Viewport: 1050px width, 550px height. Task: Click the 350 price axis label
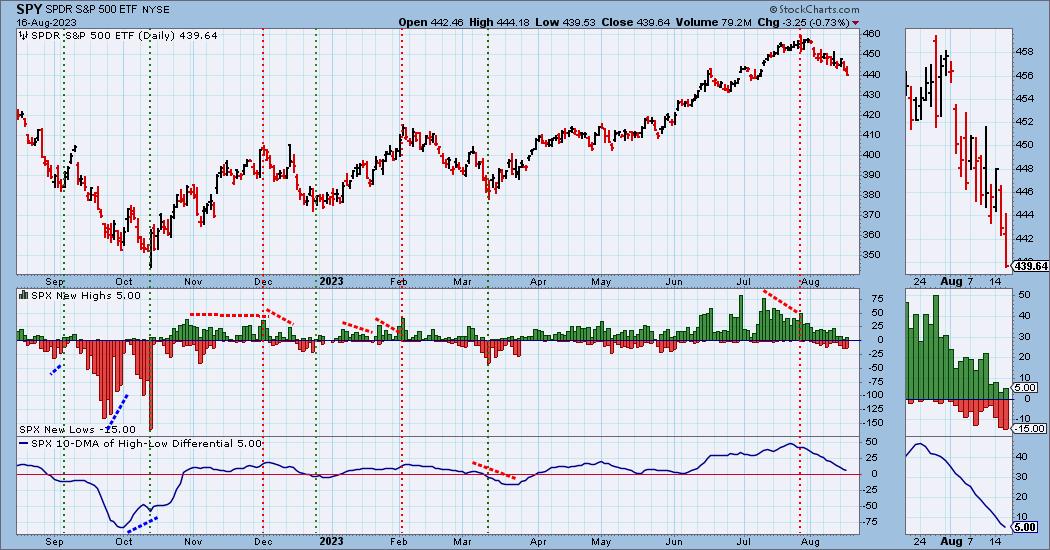point(871,255)
